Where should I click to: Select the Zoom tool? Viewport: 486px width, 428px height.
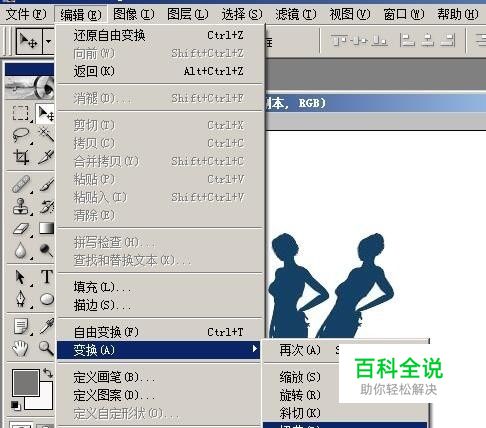point(46,348)
